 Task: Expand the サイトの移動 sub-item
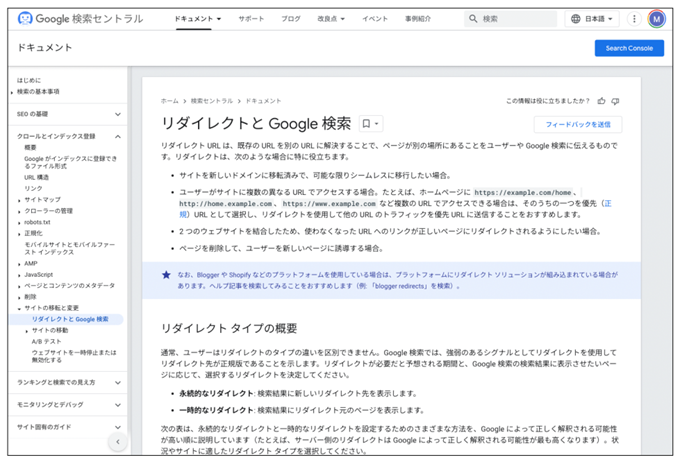click(x=27, y=331)
